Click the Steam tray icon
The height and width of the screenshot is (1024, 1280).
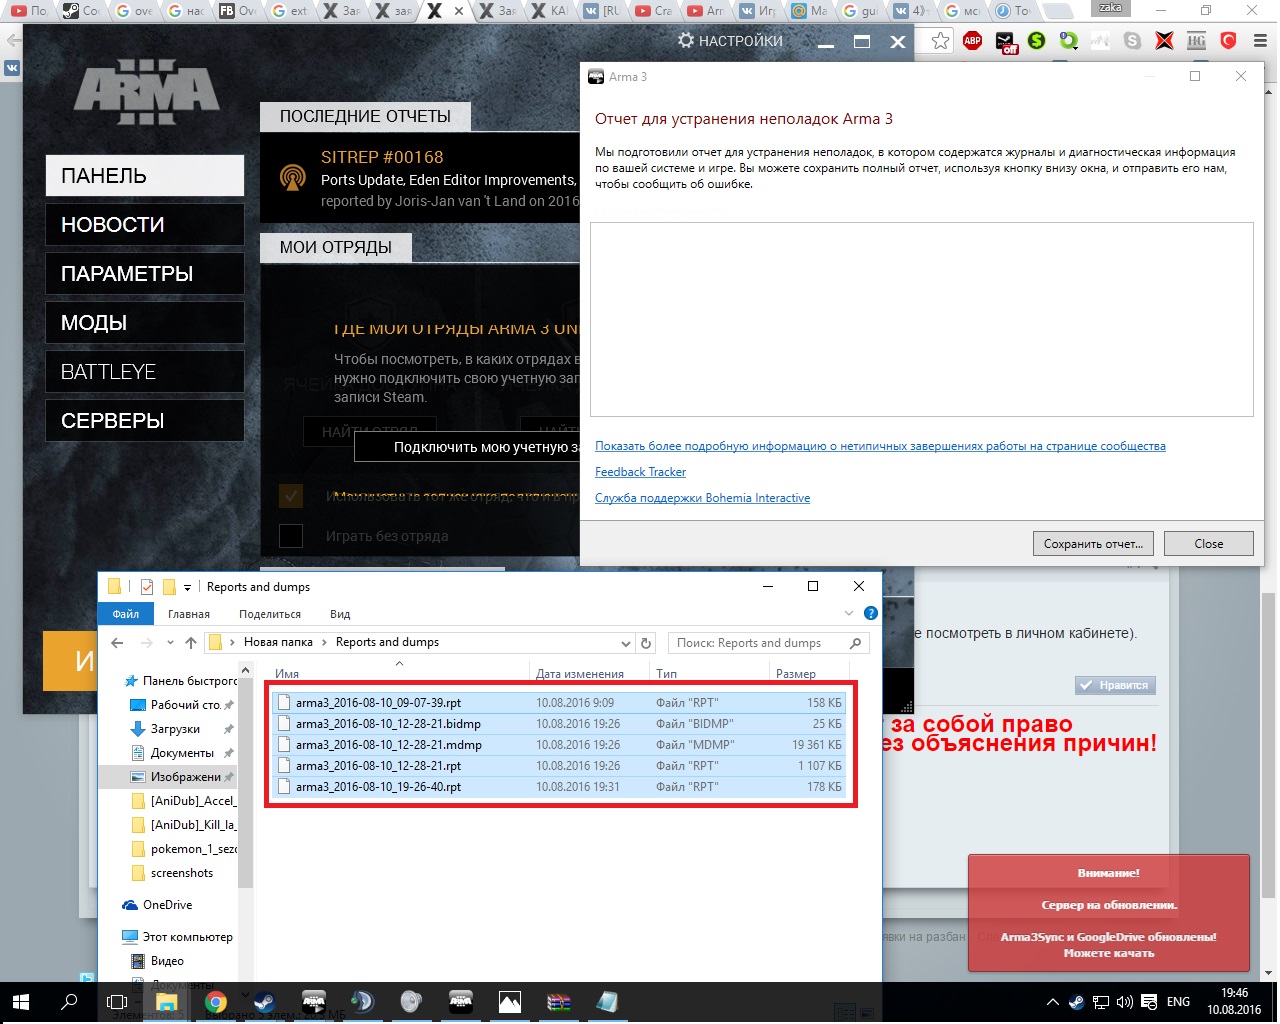click(x=1076, y=1002)
